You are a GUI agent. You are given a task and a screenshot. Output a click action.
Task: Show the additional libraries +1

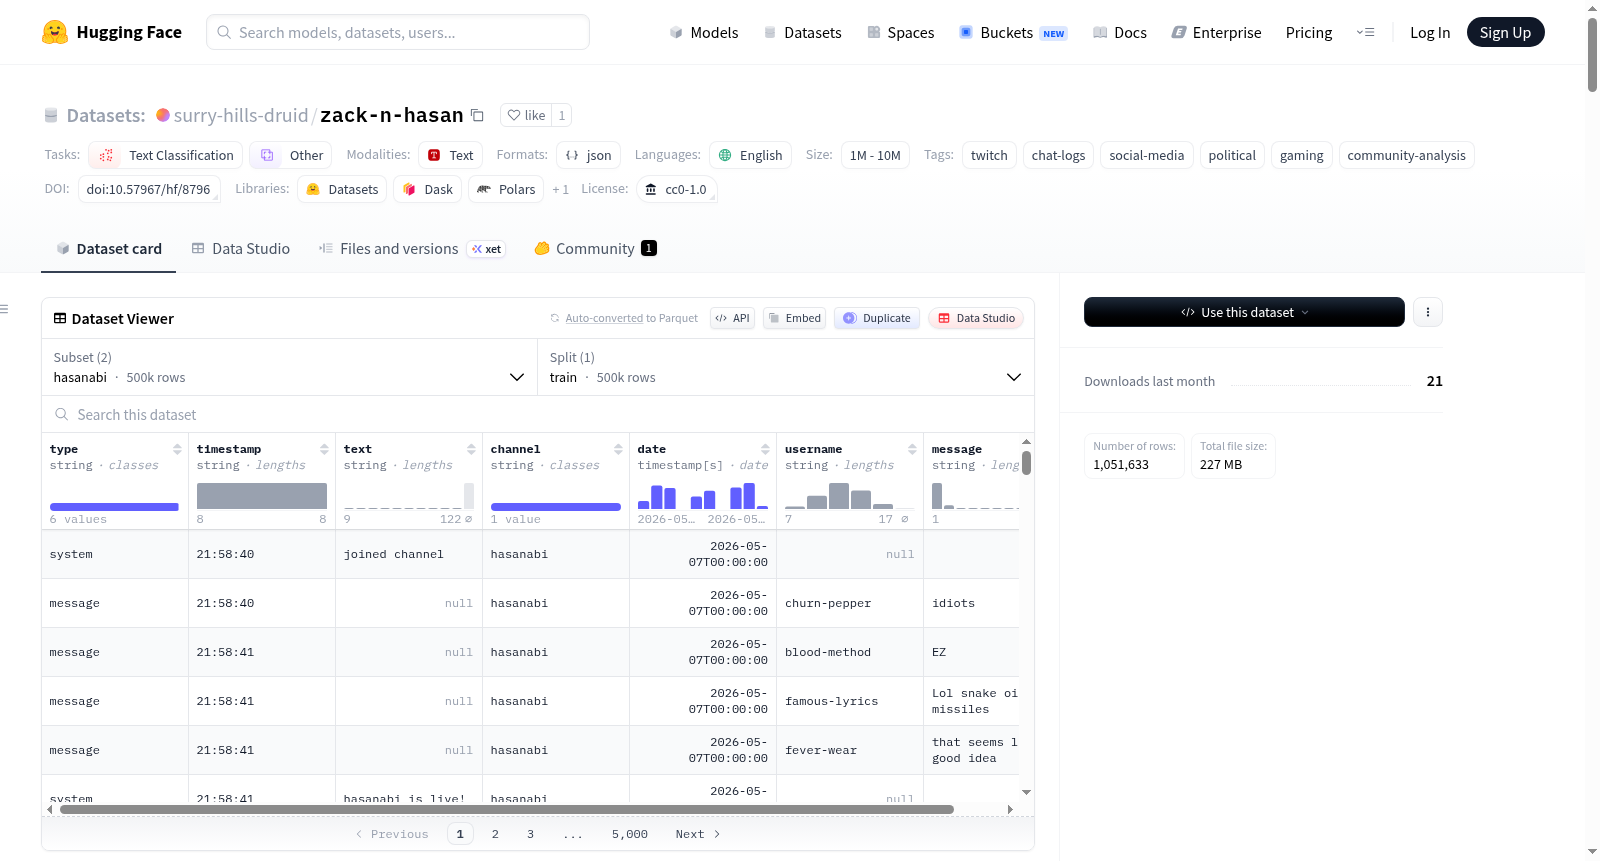[x=561, y=189]
